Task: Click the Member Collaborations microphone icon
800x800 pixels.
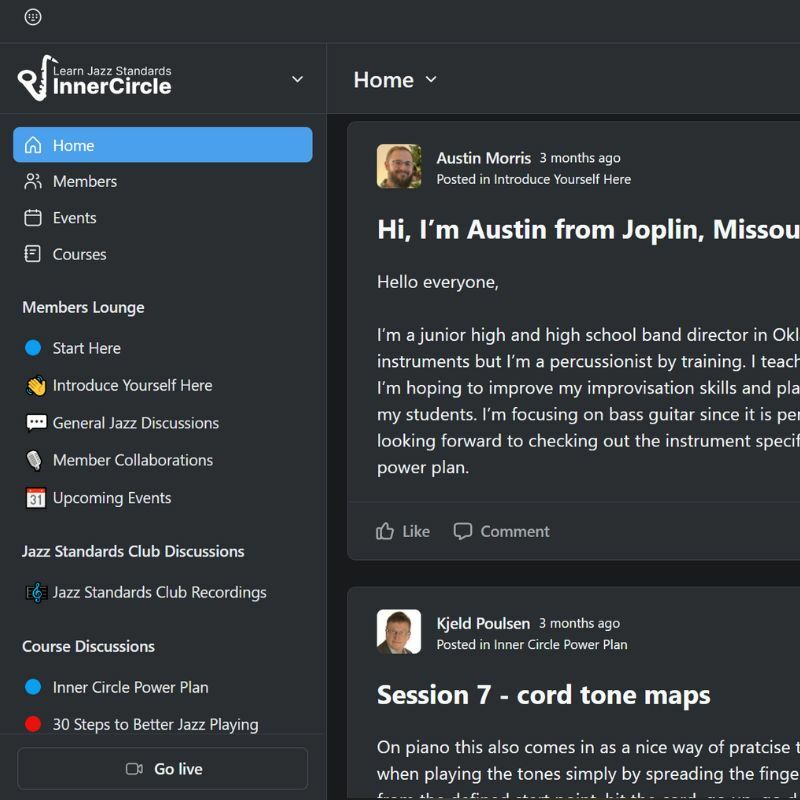Action: 35,460
